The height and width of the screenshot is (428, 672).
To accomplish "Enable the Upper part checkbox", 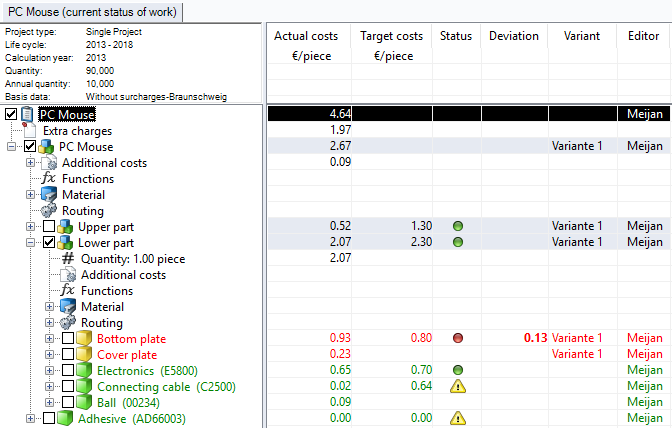I will [x=49, y=227].
